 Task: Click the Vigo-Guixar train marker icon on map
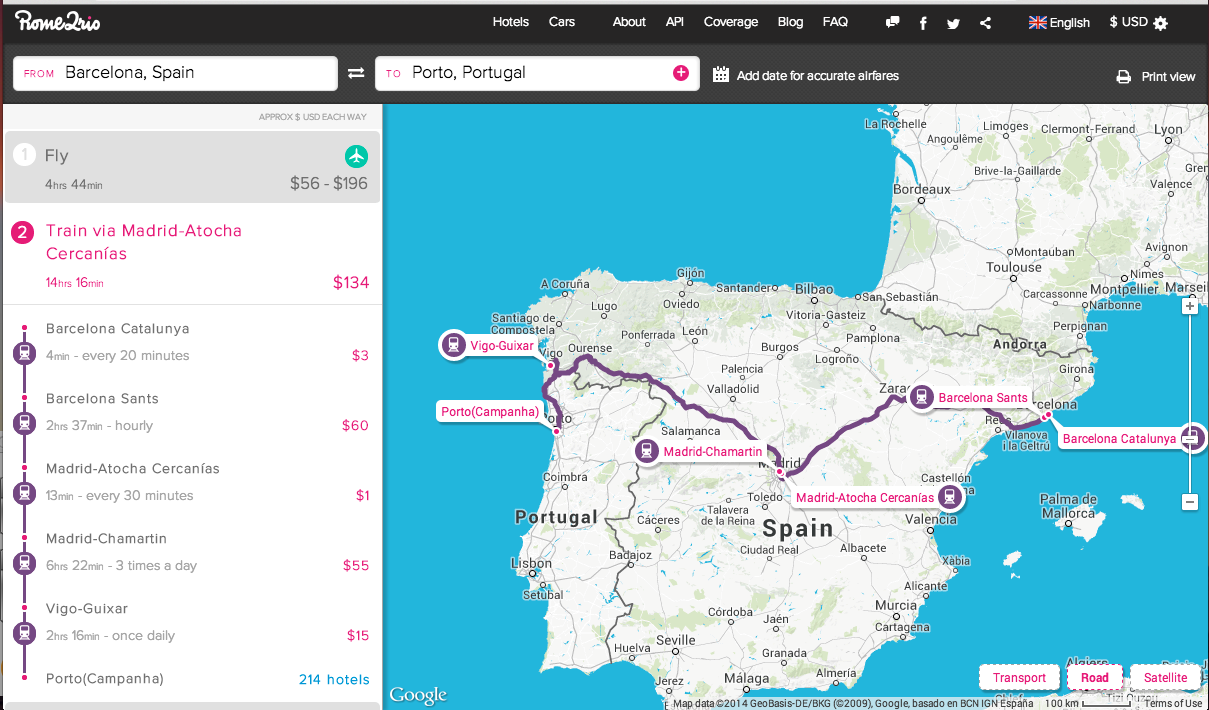(x=453, y=345)
